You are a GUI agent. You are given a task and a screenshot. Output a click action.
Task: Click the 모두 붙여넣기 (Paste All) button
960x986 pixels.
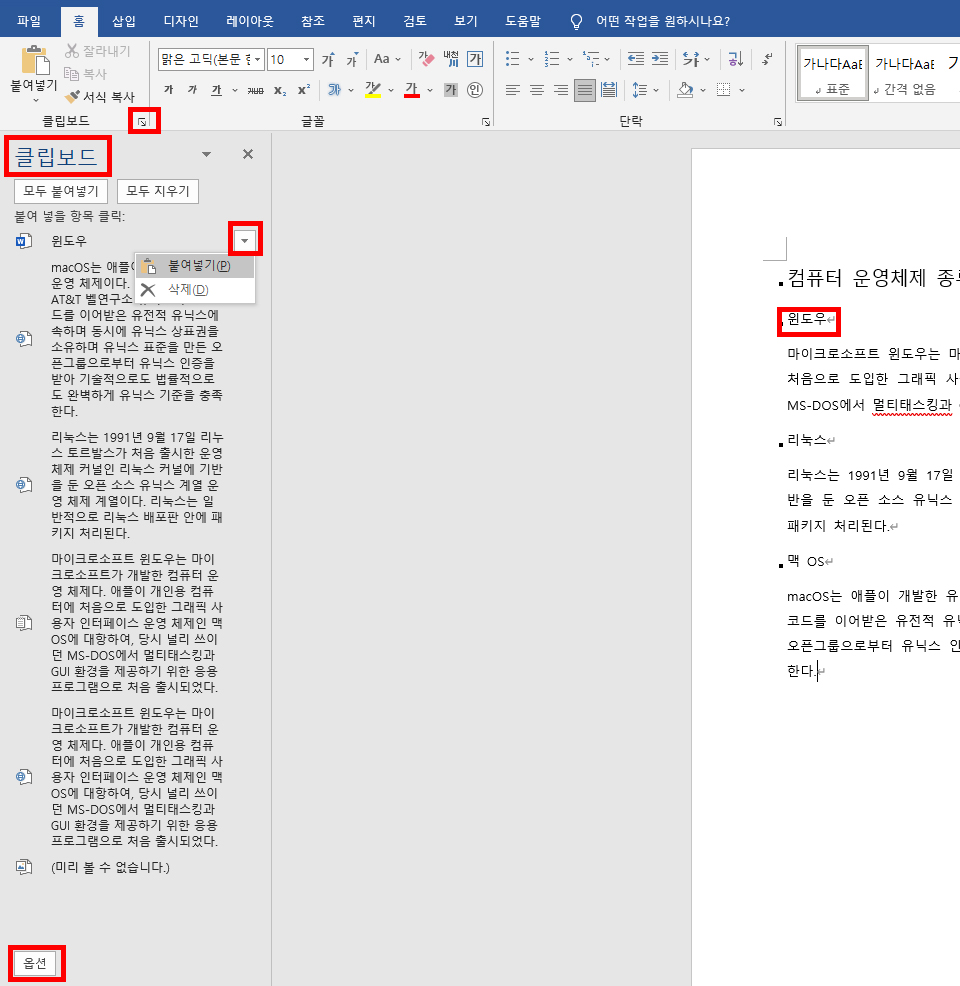61,191
